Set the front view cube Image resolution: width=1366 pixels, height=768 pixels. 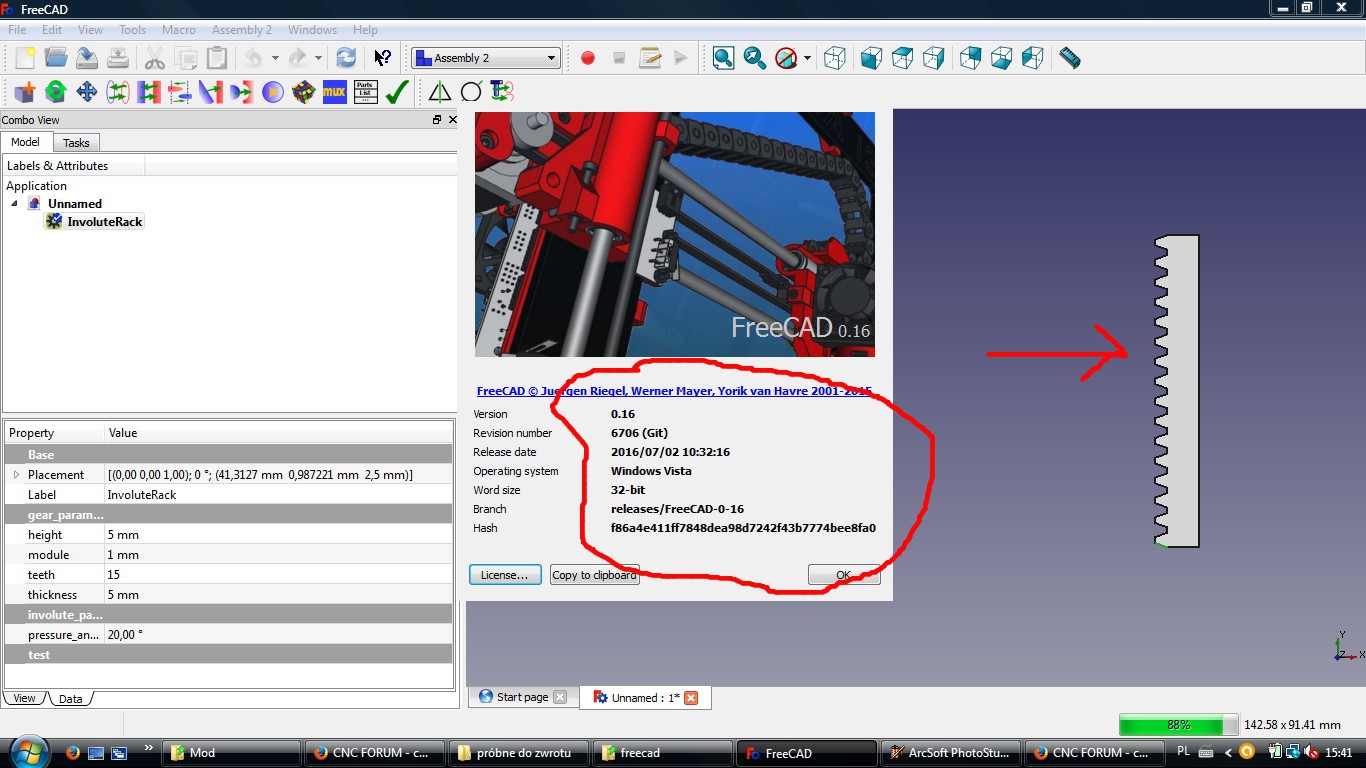click(x=871, y=58)
